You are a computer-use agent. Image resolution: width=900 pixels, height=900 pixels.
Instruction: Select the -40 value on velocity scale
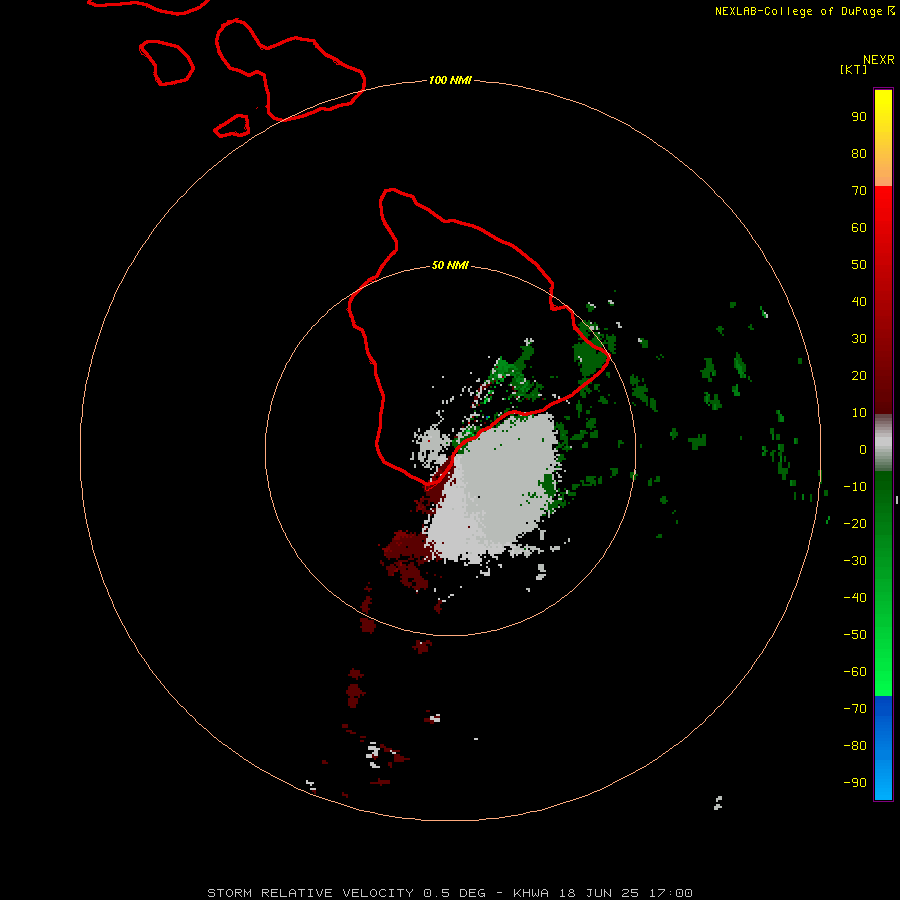tap(855, 598)
